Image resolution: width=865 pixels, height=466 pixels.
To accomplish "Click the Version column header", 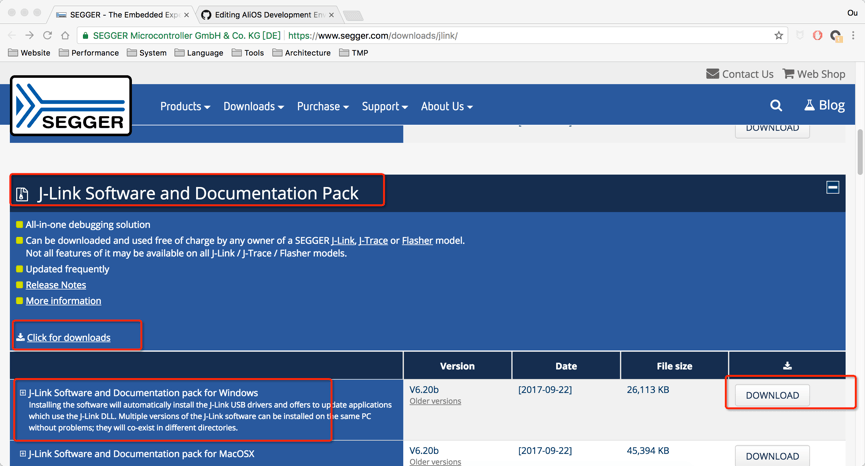I will pos(457,366).
